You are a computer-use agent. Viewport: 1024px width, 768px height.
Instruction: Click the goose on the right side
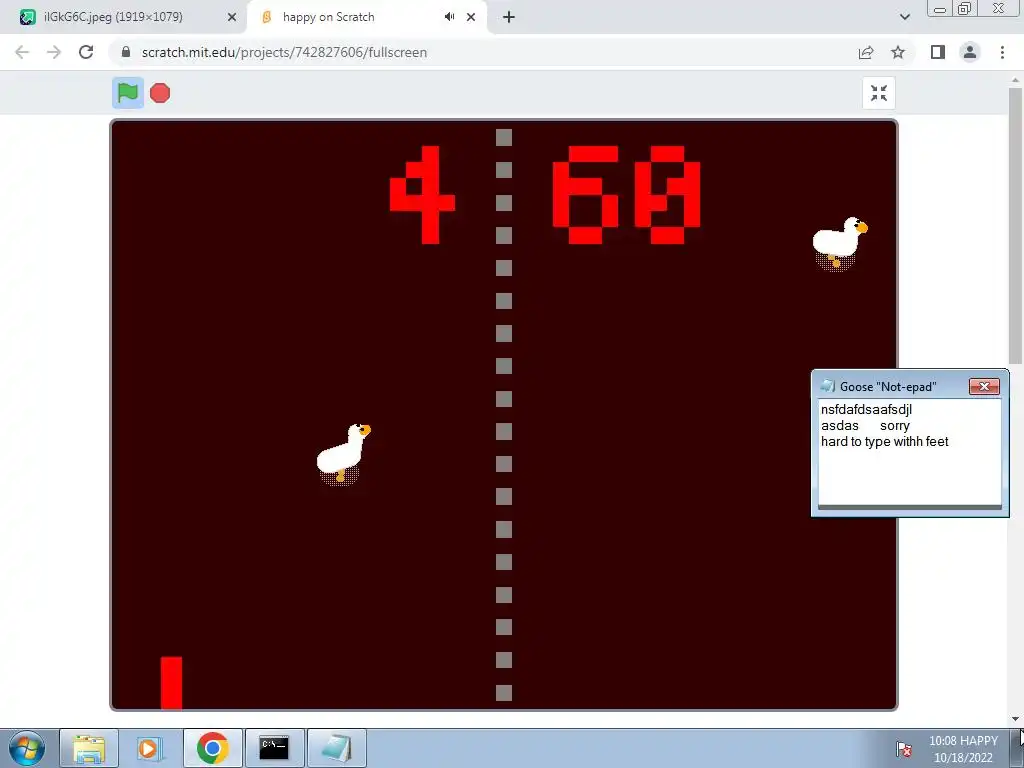(x=839, y=243)
